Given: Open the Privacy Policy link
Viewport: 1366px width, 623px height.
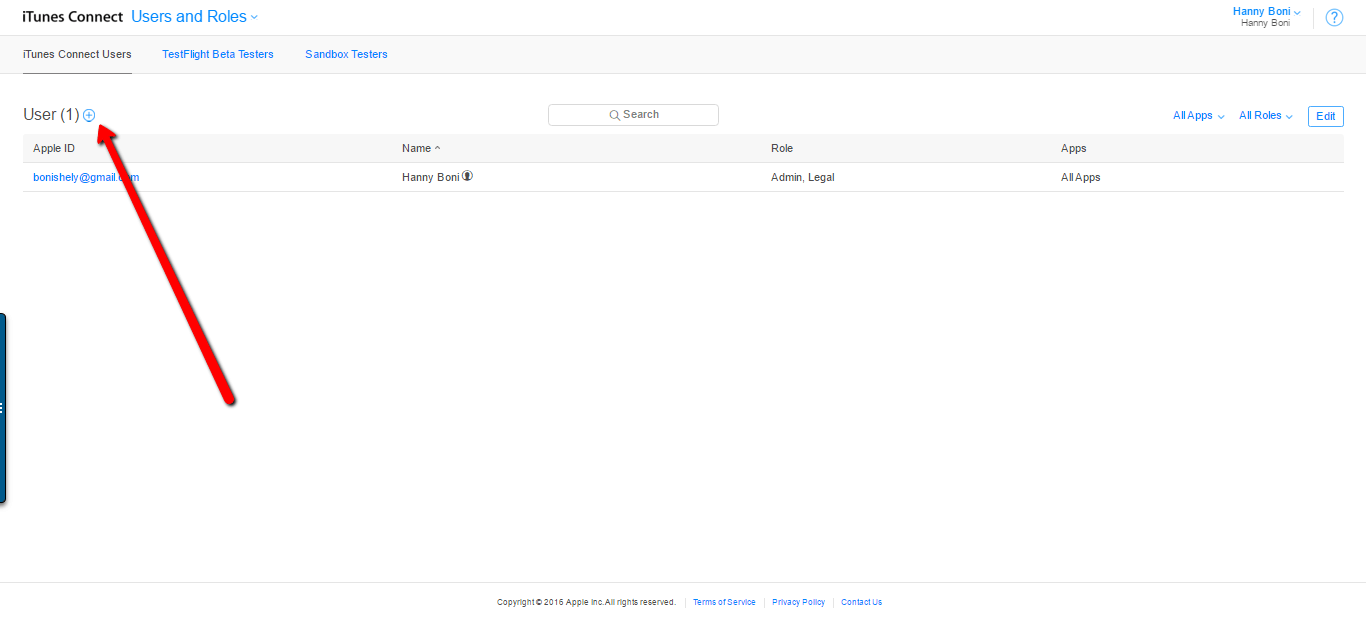Looking at the screenshot, I should (x=798, y=602).
